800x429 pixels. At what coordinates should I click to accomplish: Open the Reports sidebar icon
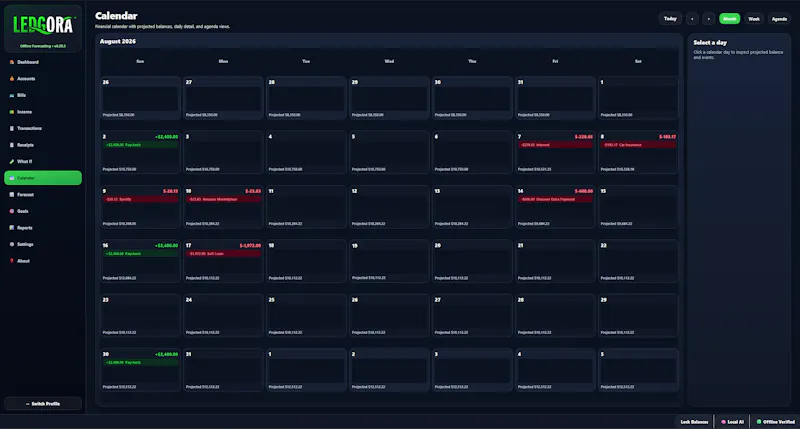click(x=12, y=228)
